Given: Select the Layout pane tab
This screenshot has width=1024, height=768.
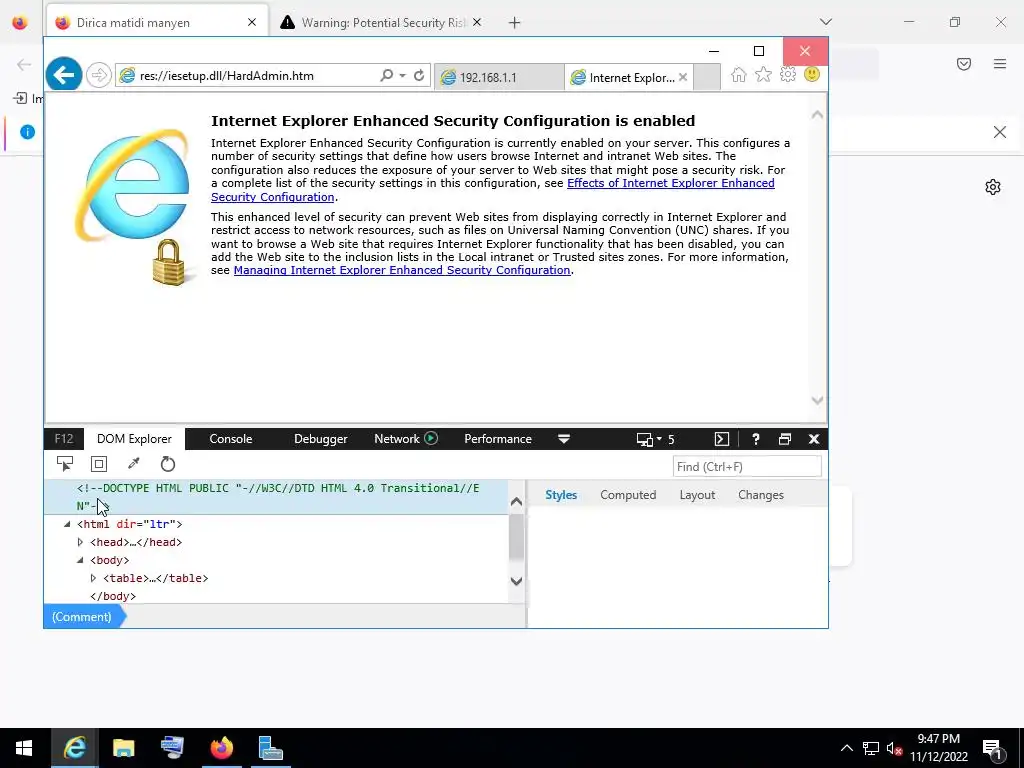Looking at the screenshot, I should point(697,495).
